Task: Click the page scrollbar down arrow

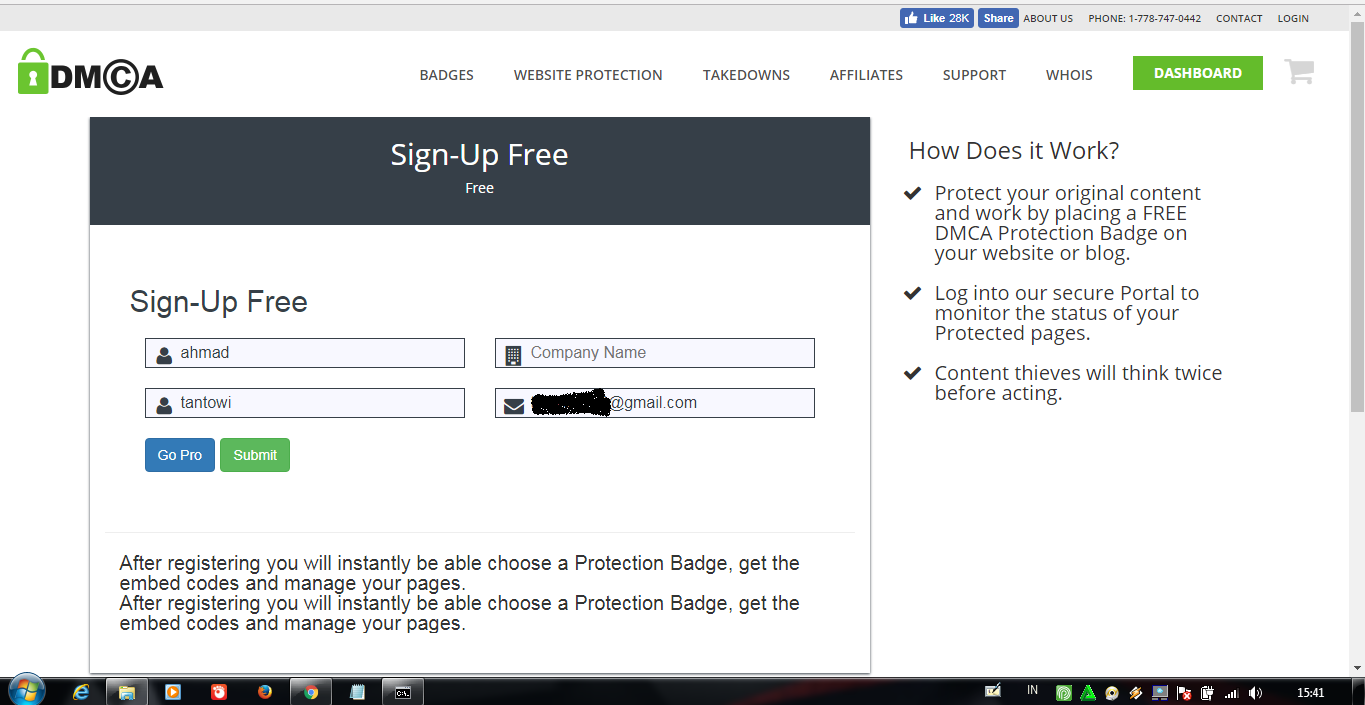Action: coord(1357,667)
